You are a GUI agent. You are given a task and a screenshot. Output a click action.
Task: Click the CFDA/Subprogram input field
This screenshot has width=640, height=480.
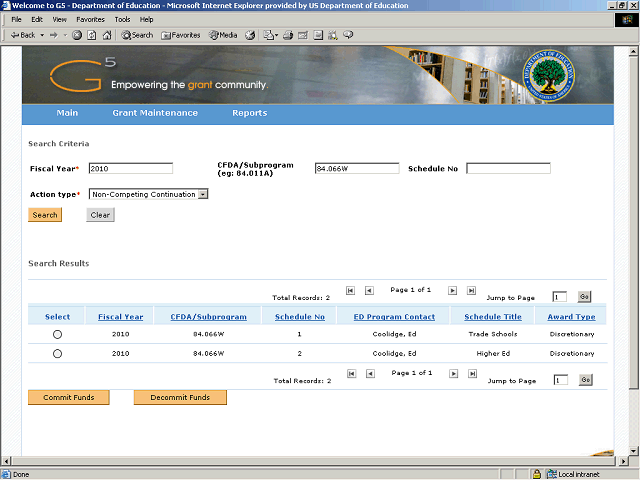(357, 169)
